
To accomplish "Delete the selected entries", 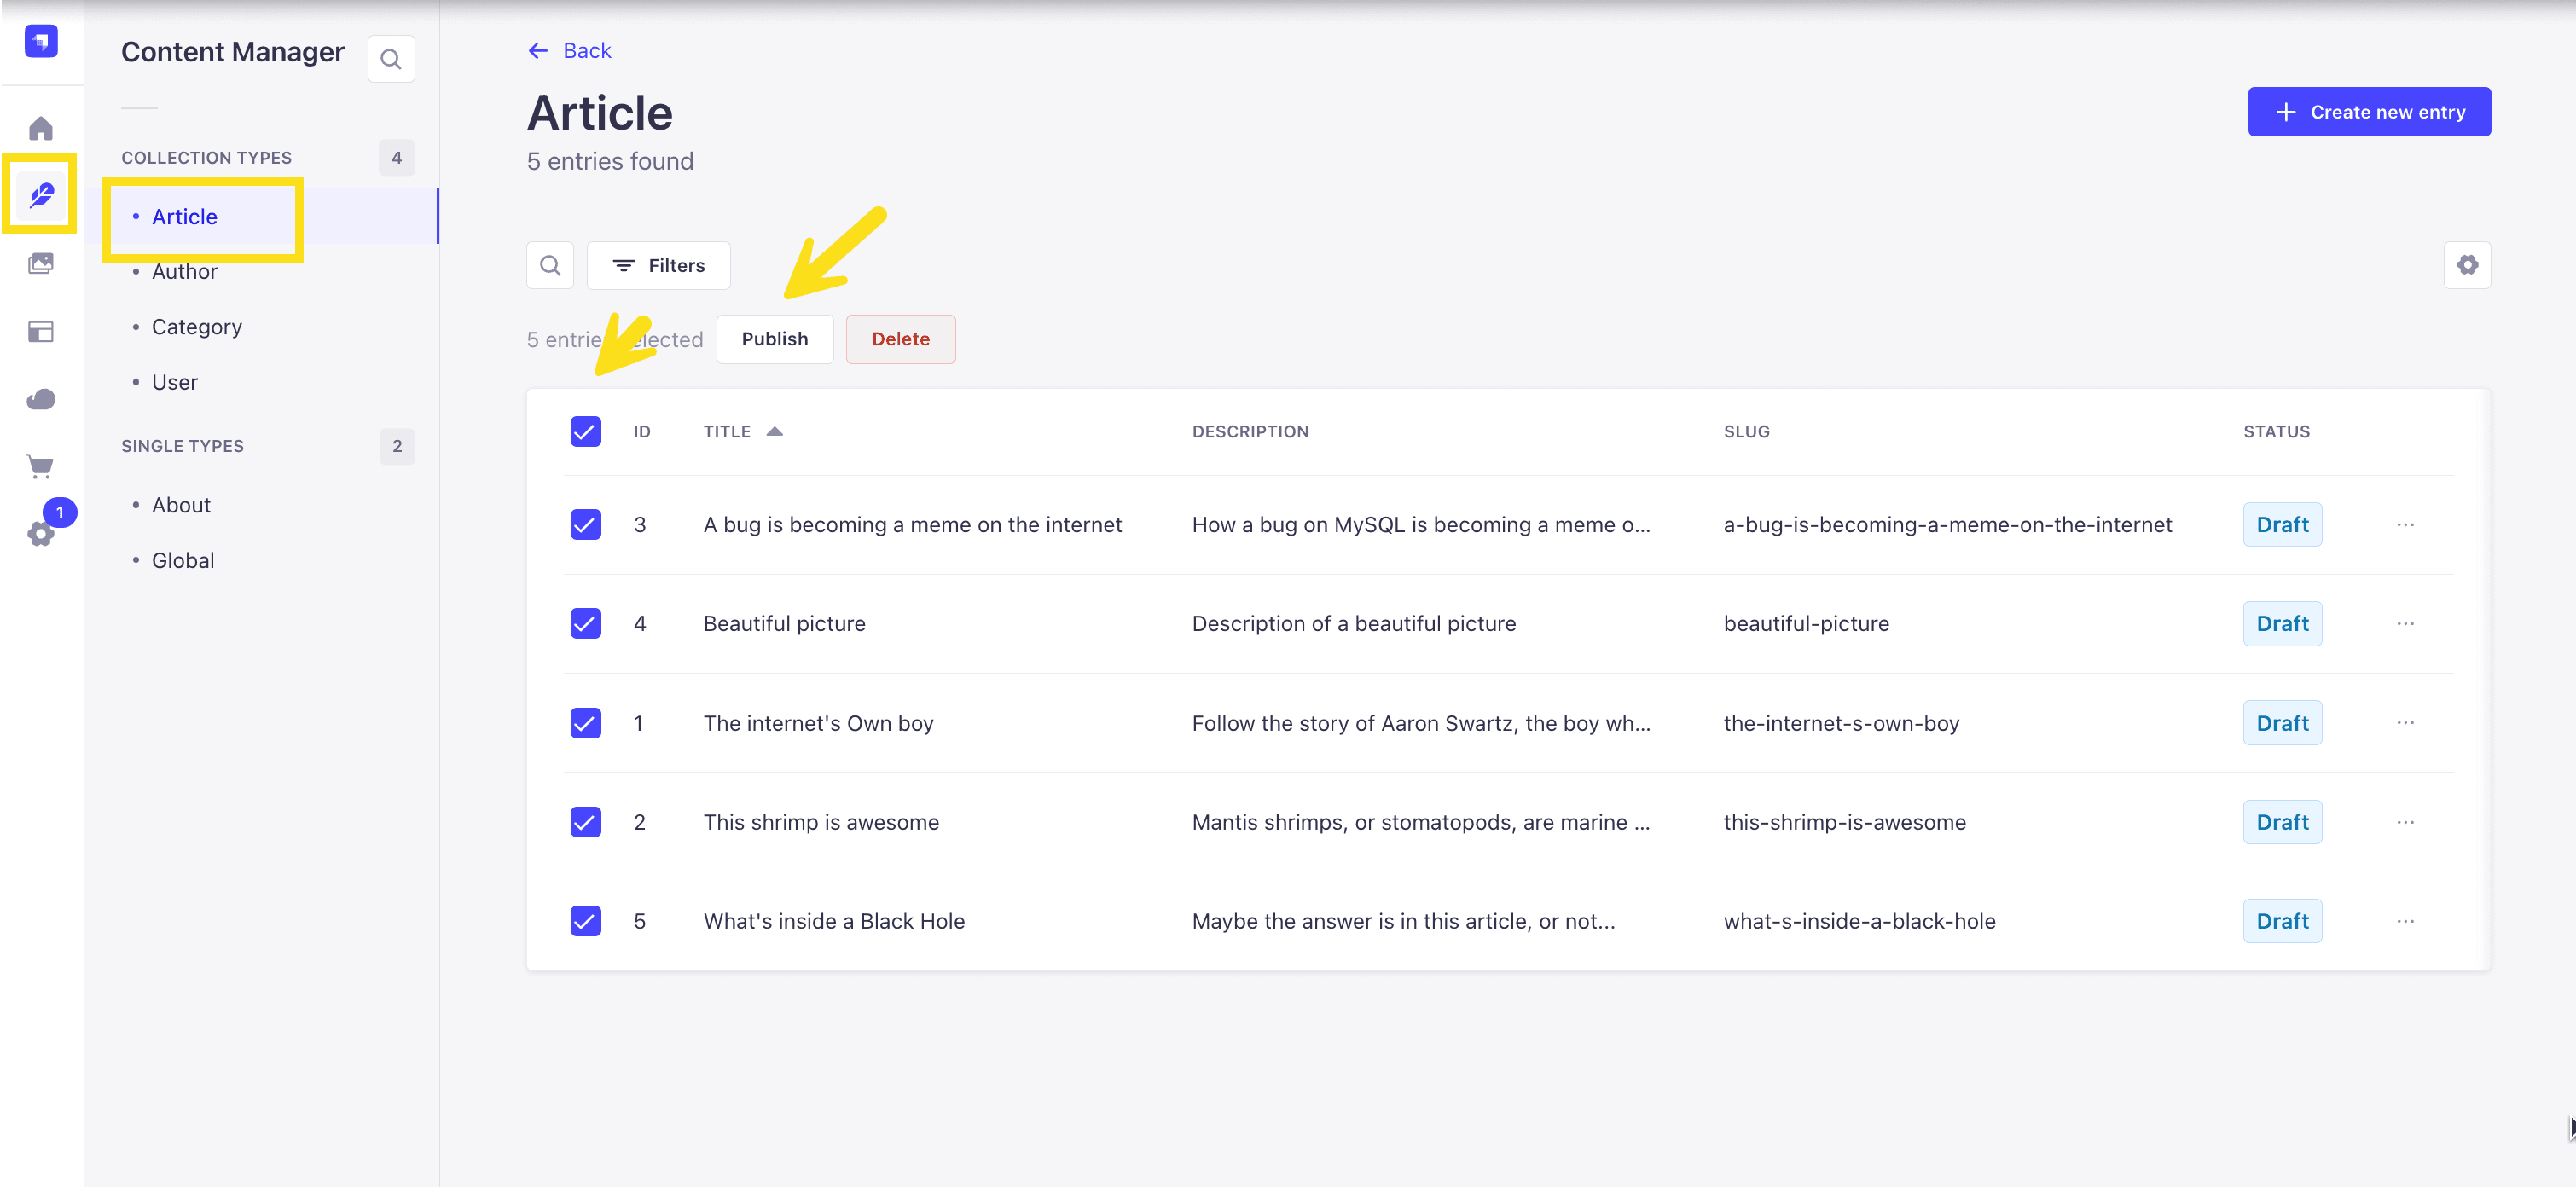I will [900, 339].
